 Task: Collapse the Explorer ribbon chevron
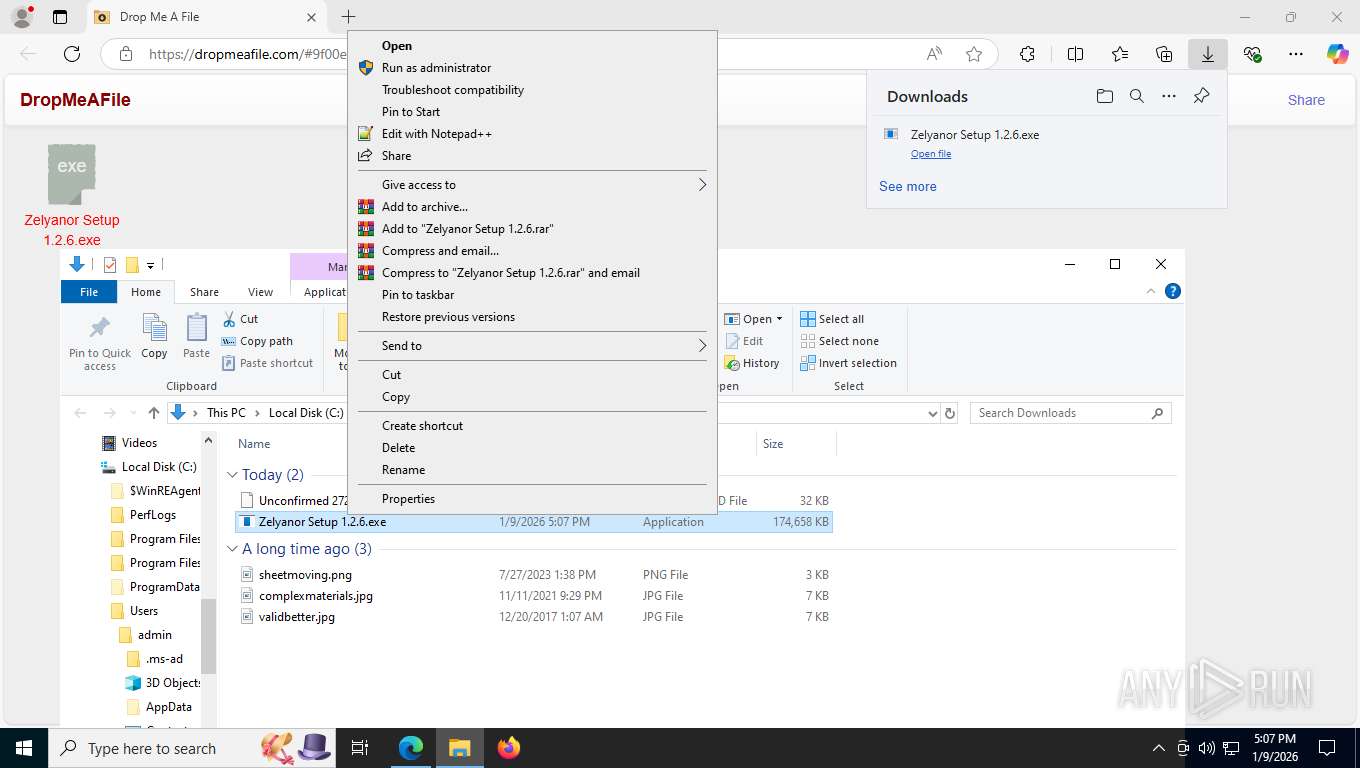coord(1151,291)
